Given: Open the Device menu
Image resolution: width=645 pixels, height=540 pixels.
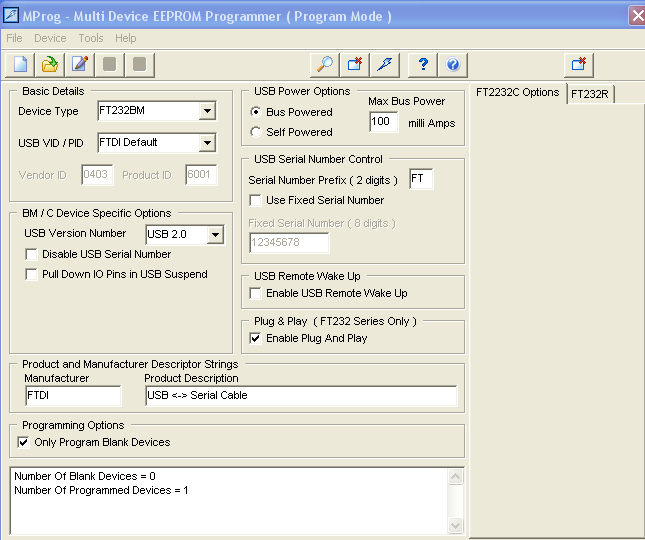Looking at the screenshot, I should click(50, 38).
